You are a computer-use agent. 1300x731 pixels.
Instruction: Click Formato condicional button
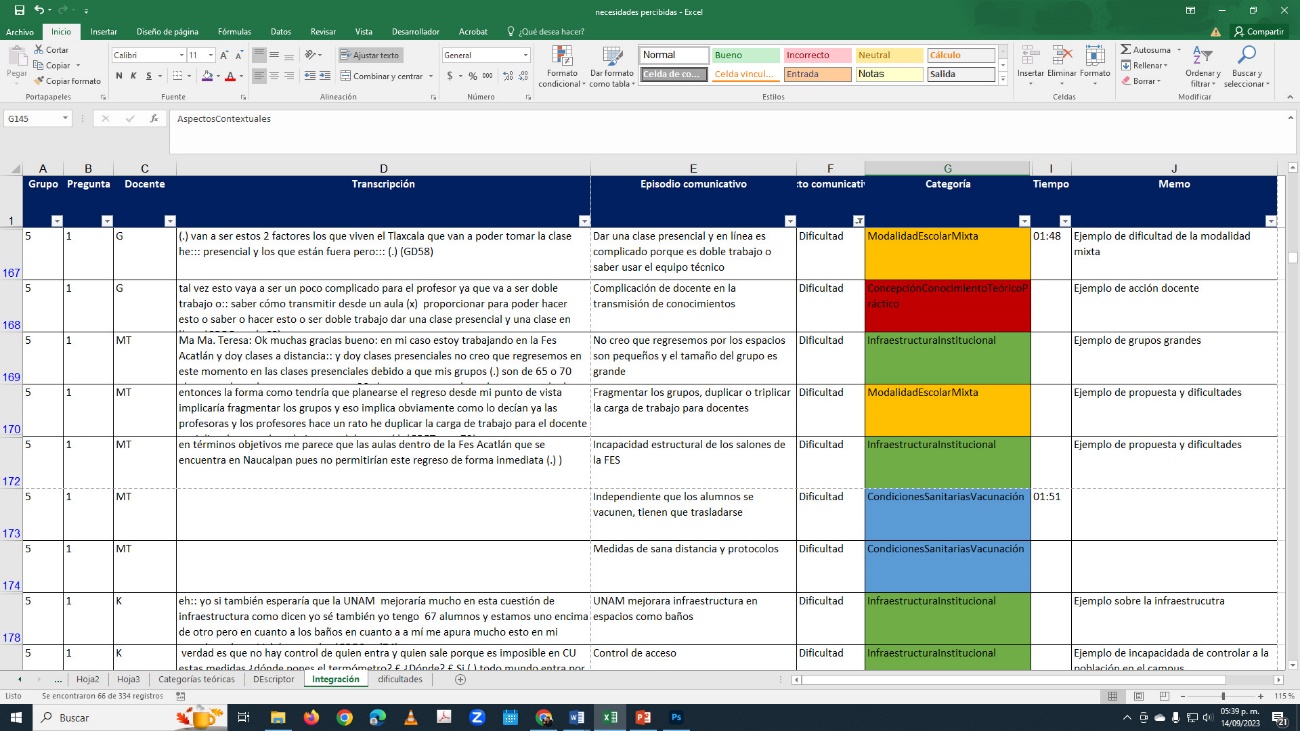pos(562,66)
